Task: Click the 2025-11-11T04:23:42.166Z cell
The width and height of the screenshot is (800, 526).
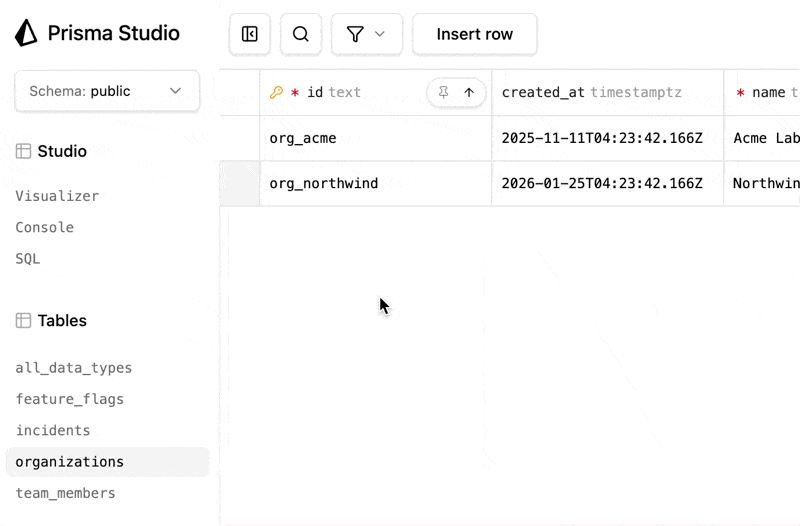Action: 608,138
